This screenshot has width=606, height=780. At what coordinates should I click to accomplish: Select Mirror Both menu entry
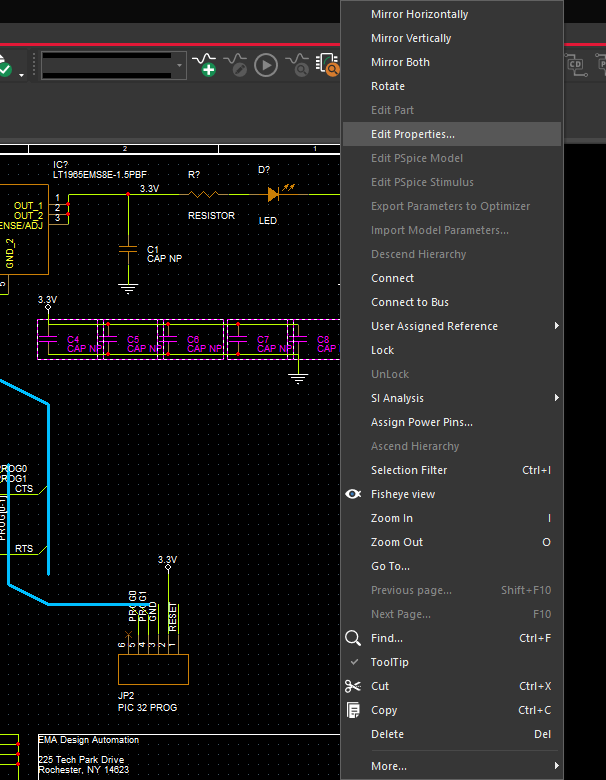pos(452,62)
